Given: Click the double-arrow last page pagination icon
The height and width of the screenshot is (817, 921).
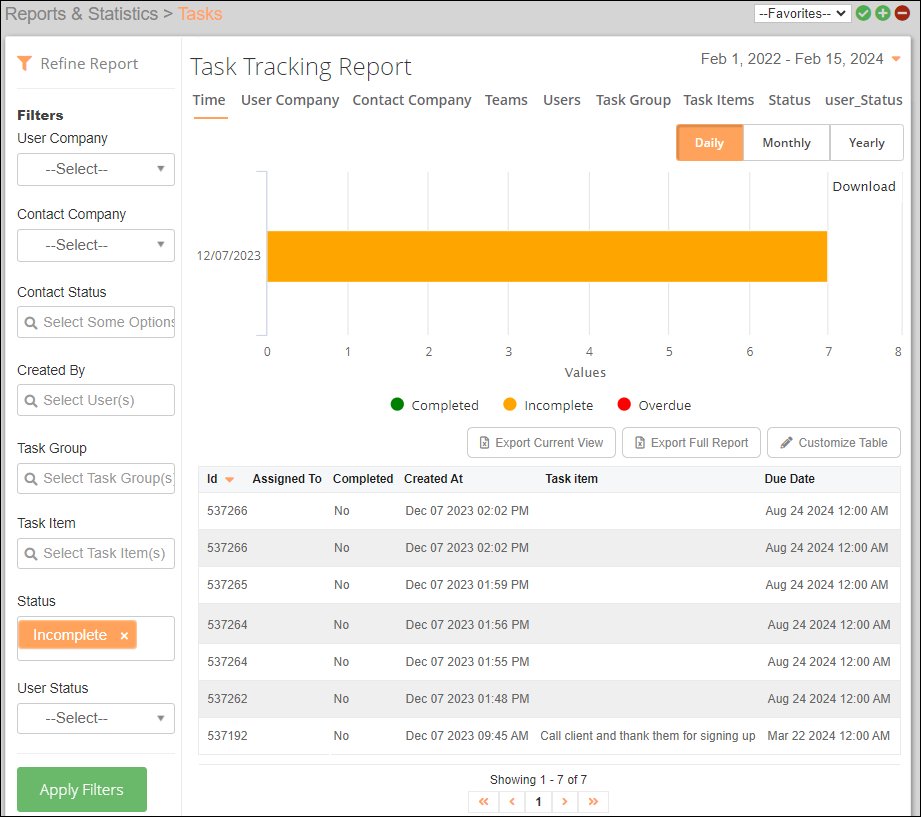Looking at the screenshot, I should tap(593, 801).
